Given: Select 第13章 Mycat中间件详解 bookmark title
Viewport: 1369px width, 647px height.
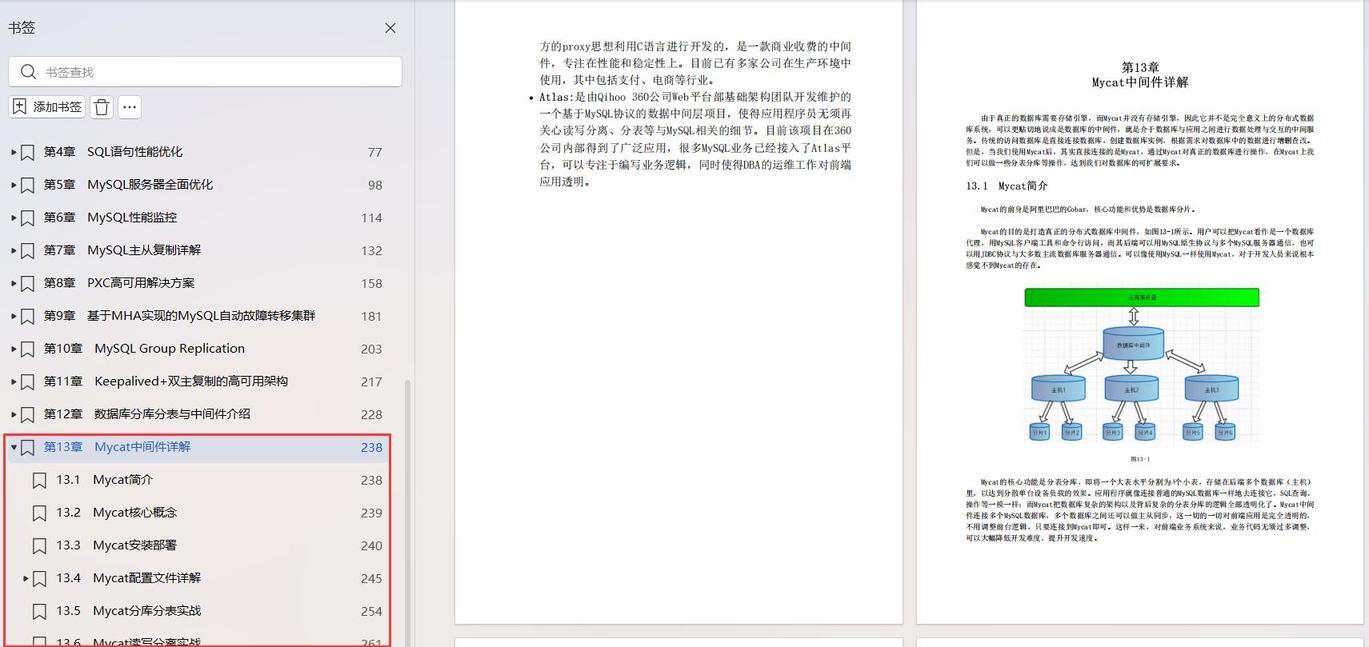Looking at the screenshot, I should (117, 447).
